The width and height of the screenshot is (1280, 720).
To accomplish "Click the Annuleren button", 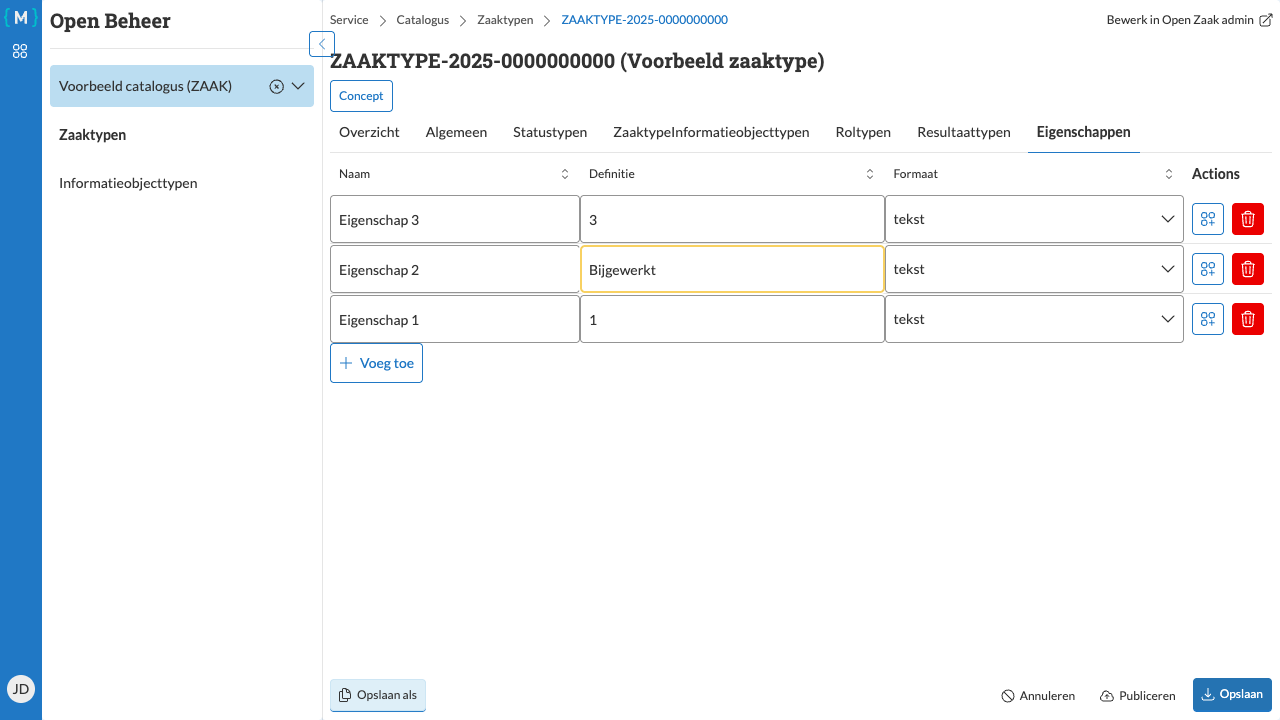I will click(1038, 696).
